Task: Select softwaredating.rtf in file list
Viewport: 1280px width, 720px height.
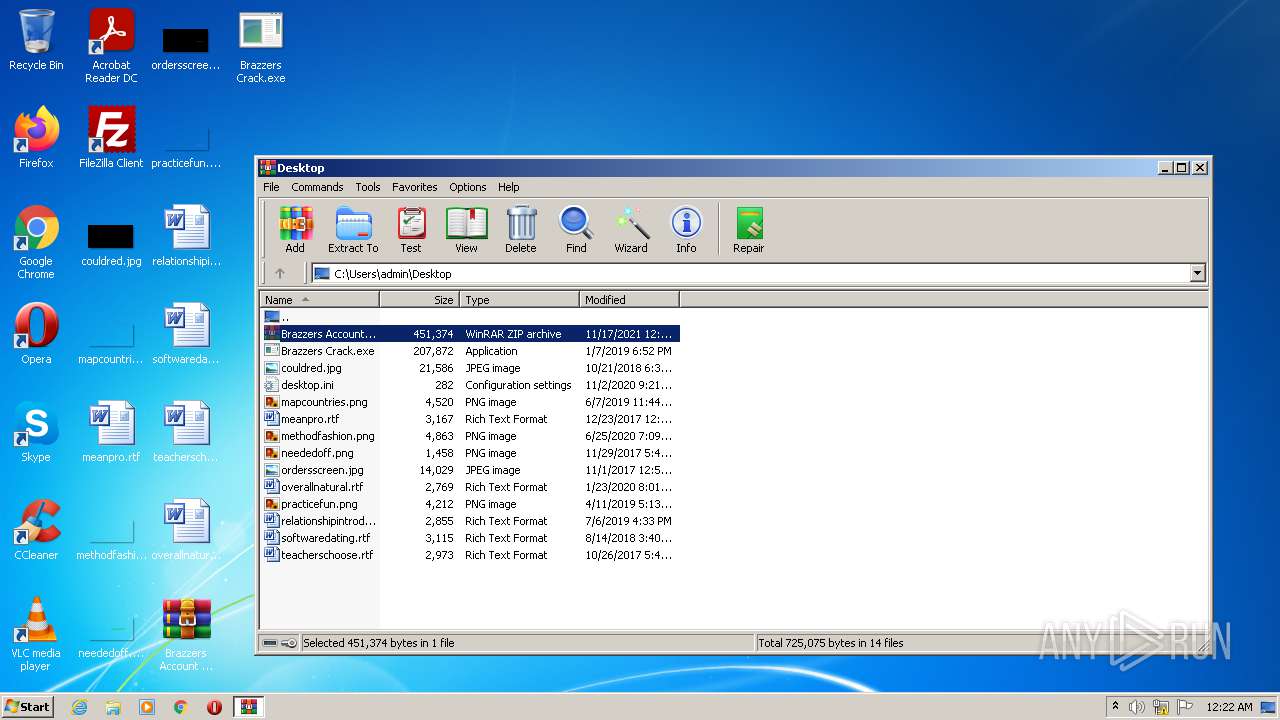Action: (471, 538)
